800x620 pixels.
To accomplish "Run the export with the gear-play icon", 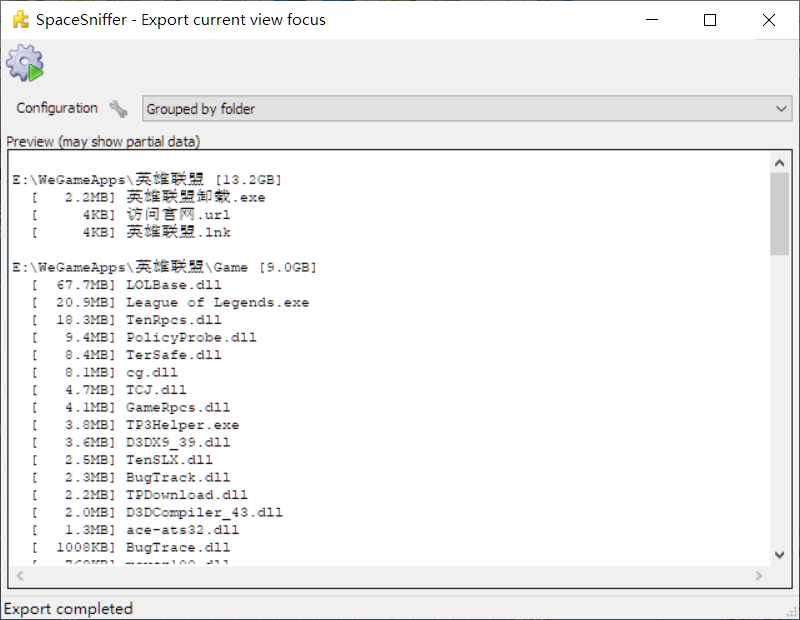I will (x=25, y=63).
